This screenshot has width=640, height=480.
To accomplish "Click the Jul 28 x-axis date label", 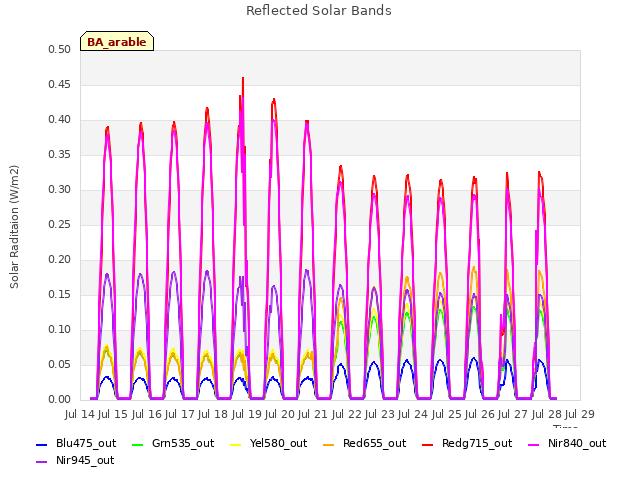I will click(547, 415).
